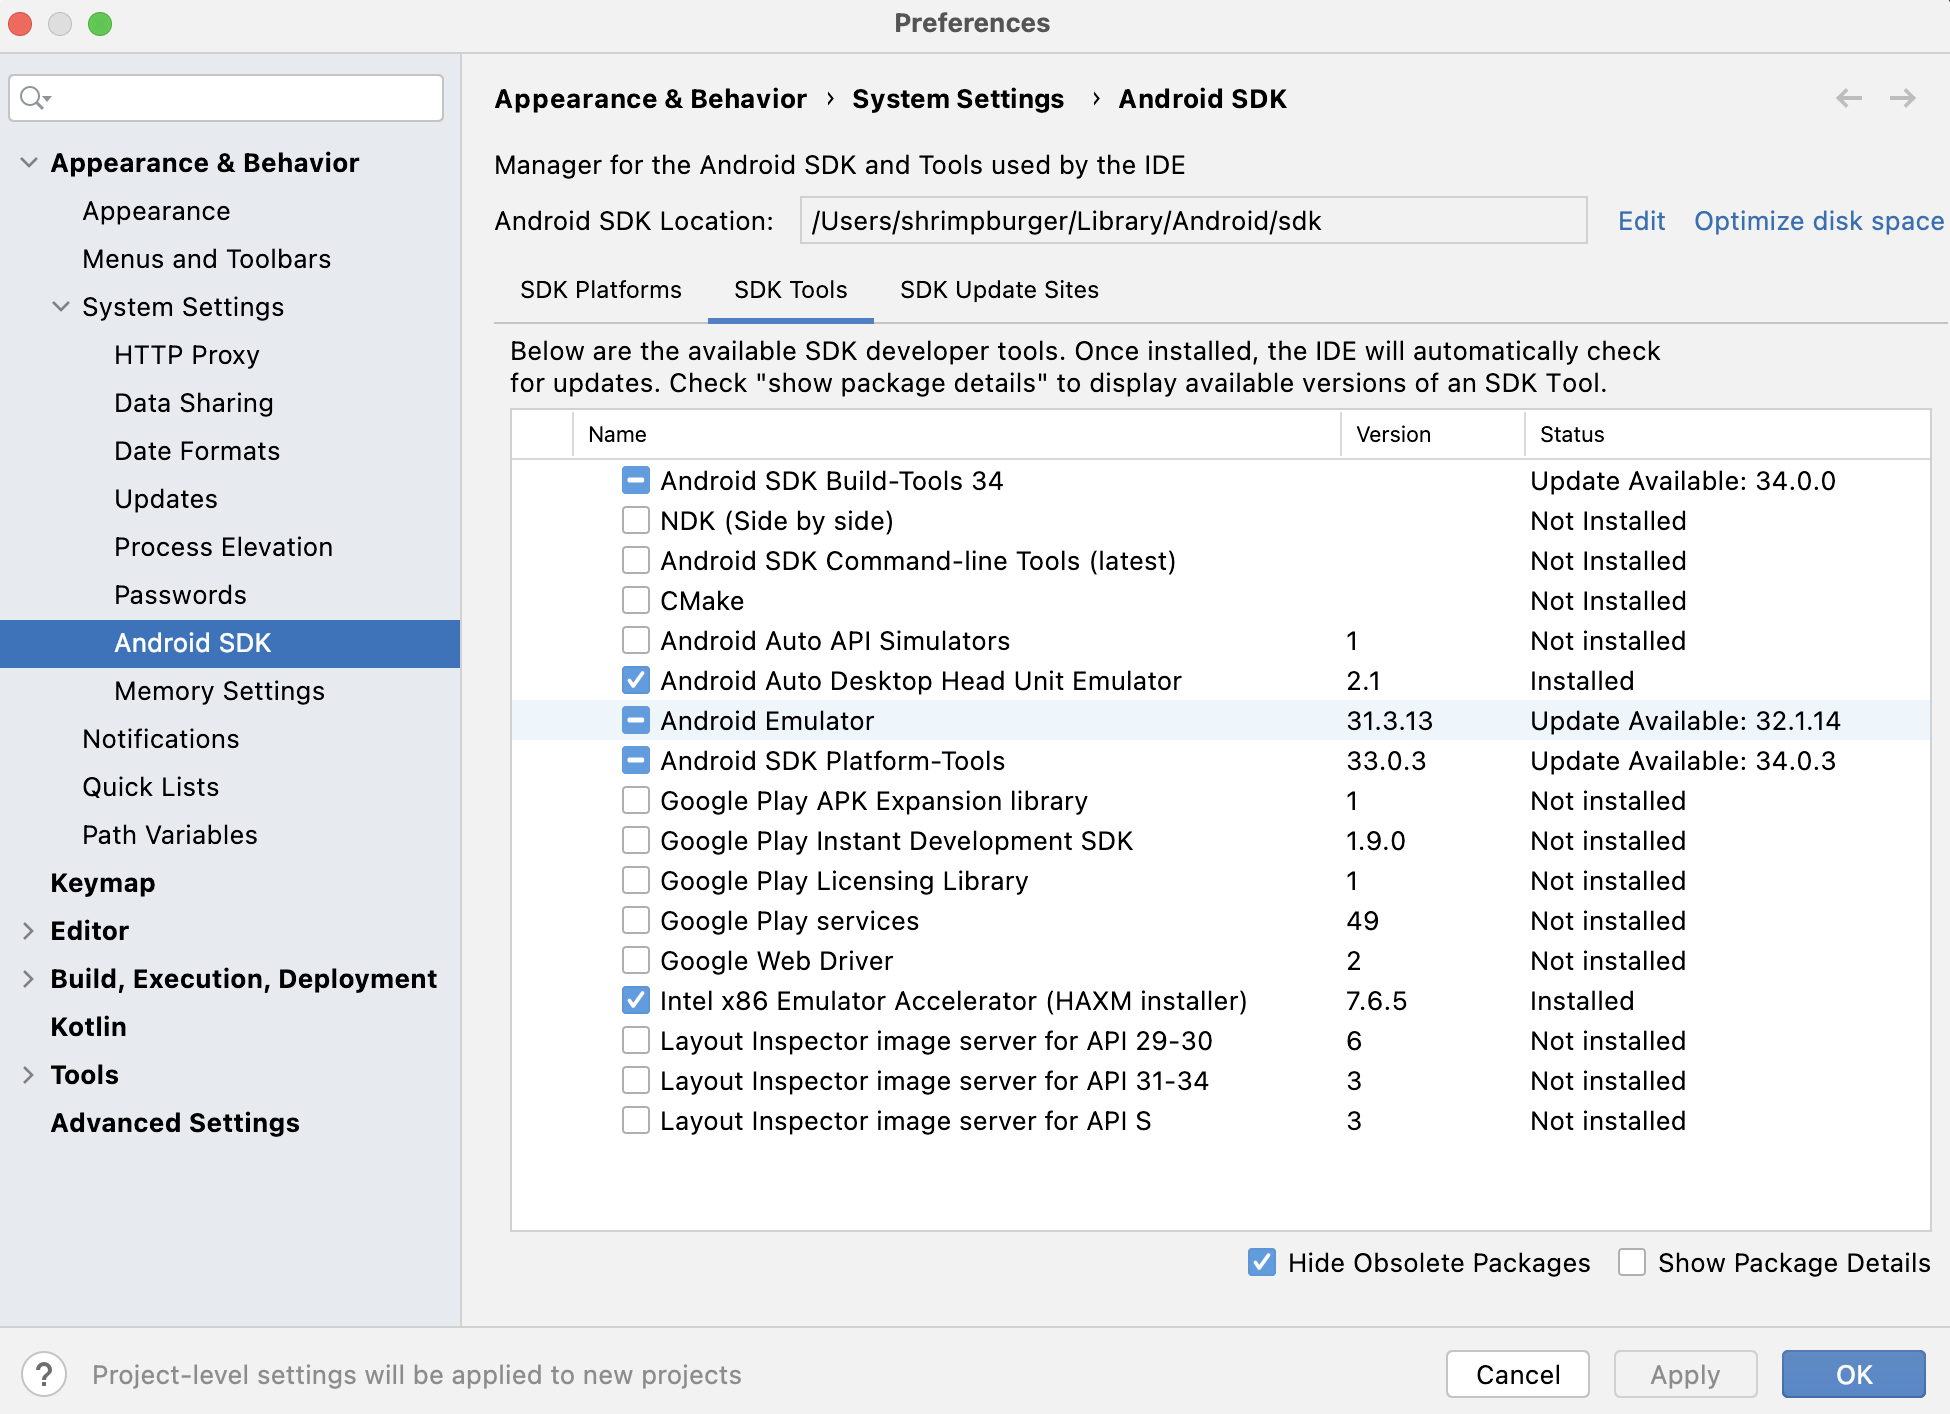Collapse the System Settings tree node
This screenshot has height=1414, width=1950.
(x=61, y=307)
